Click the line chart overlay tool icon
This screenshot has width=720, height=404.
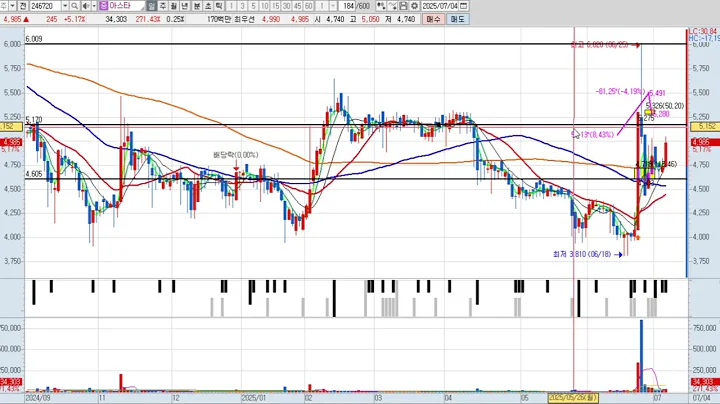(x=392, y=6)
